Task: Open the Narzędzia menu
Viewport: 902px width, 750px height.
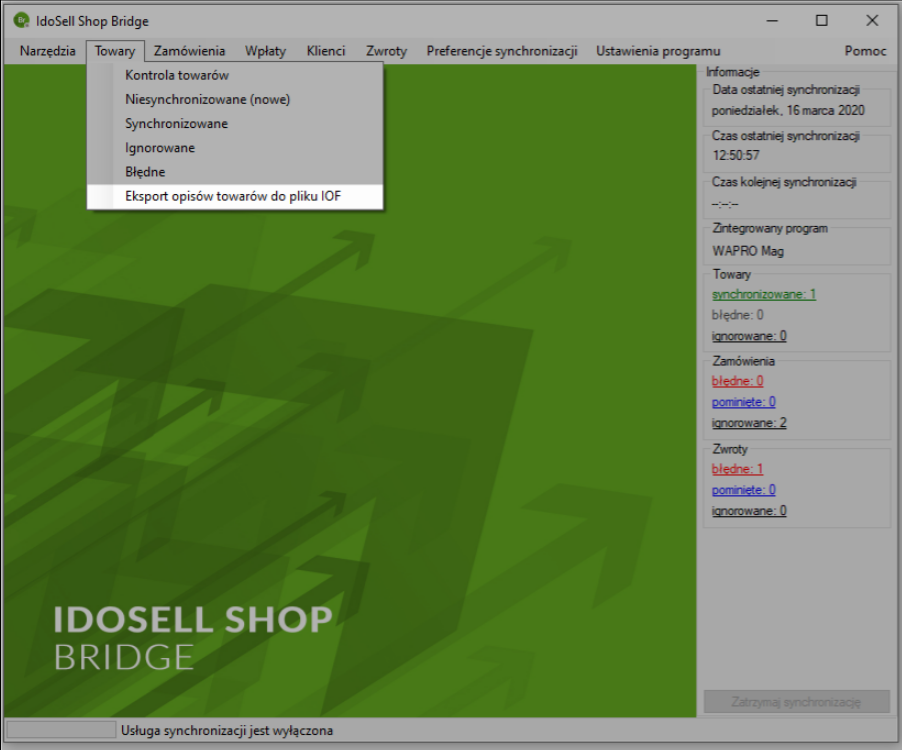Action: pyautogui.click(x=47, y=51)
